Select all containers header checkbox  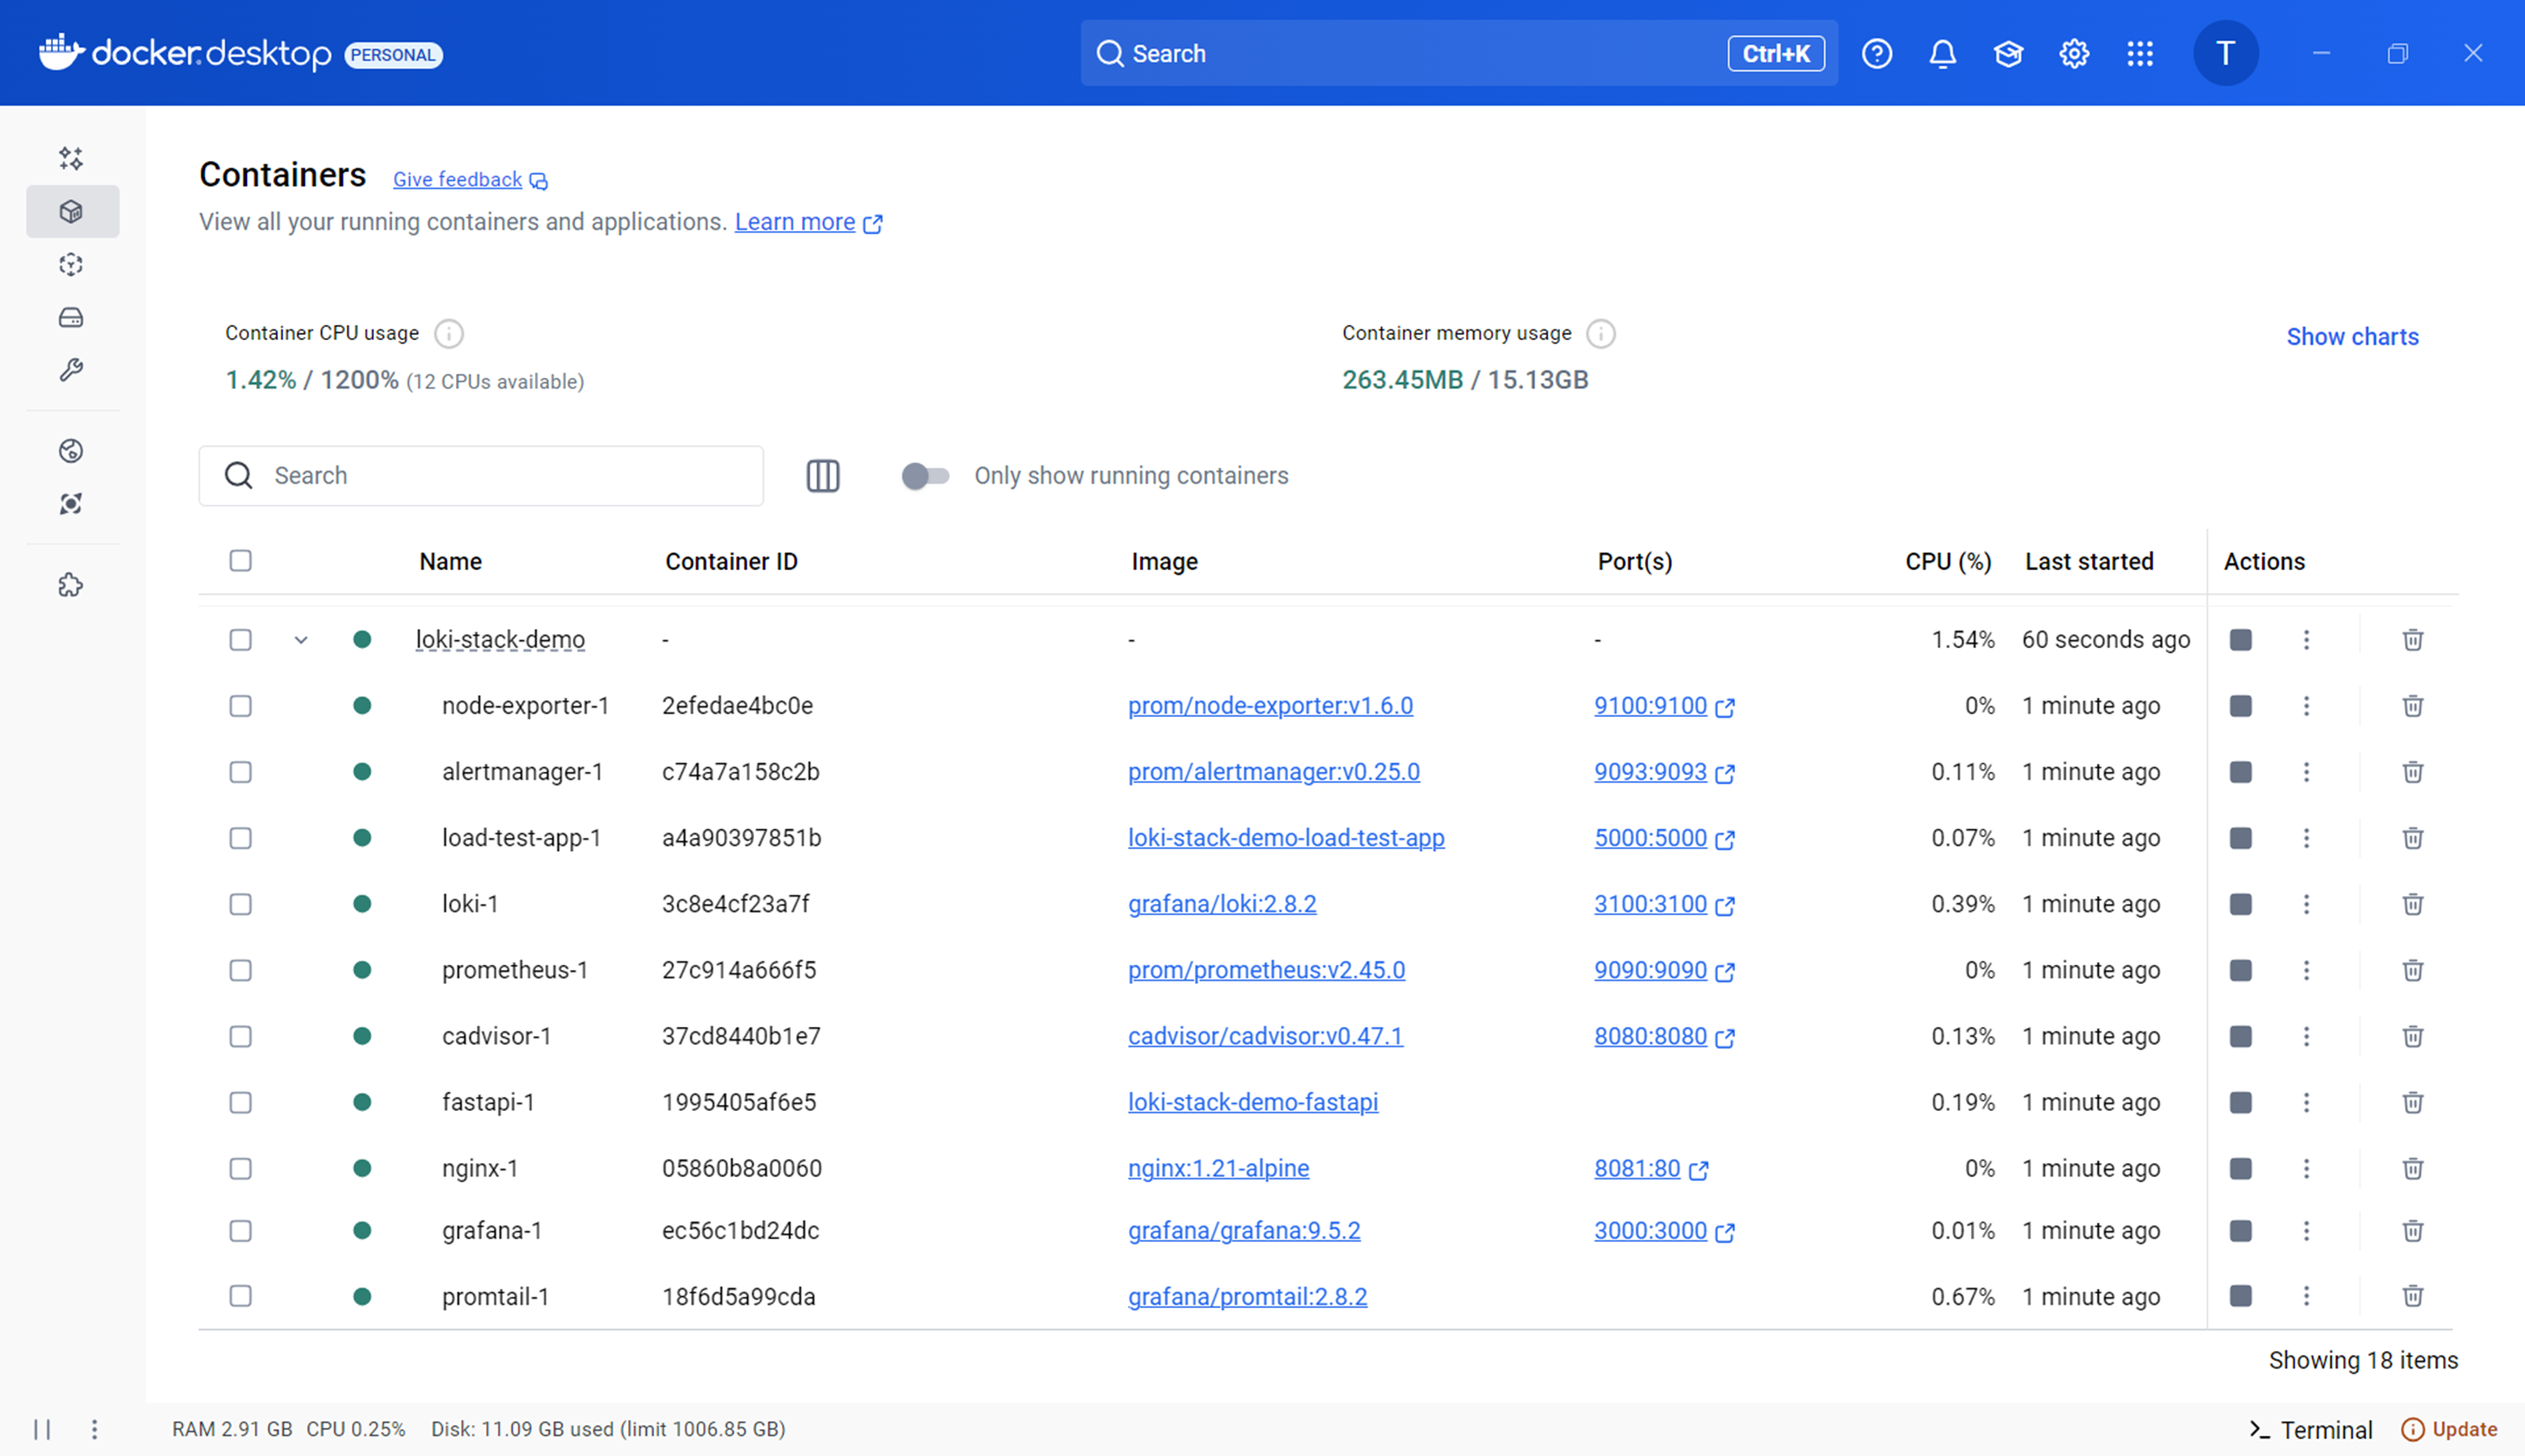[240, 561]
